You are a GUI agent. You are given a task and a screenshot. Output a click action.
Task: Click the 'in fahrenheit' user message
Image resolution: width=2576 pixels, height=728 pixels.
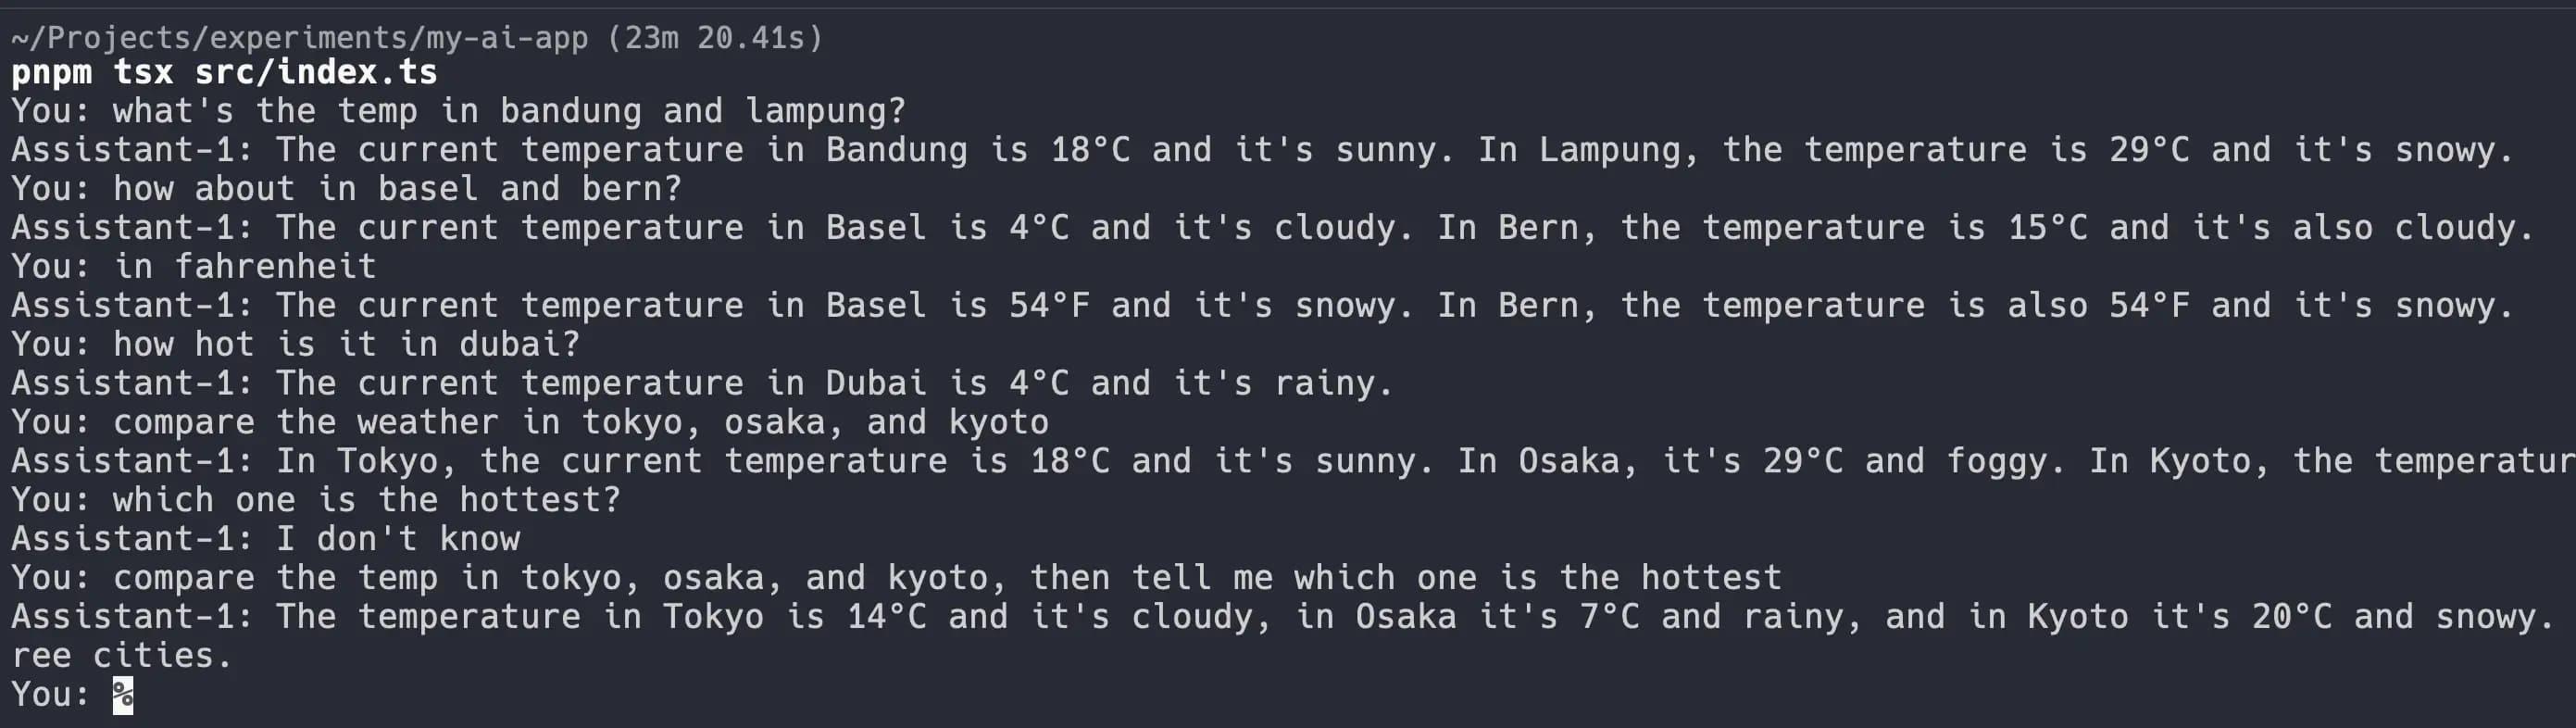click(x=194, y=267)
